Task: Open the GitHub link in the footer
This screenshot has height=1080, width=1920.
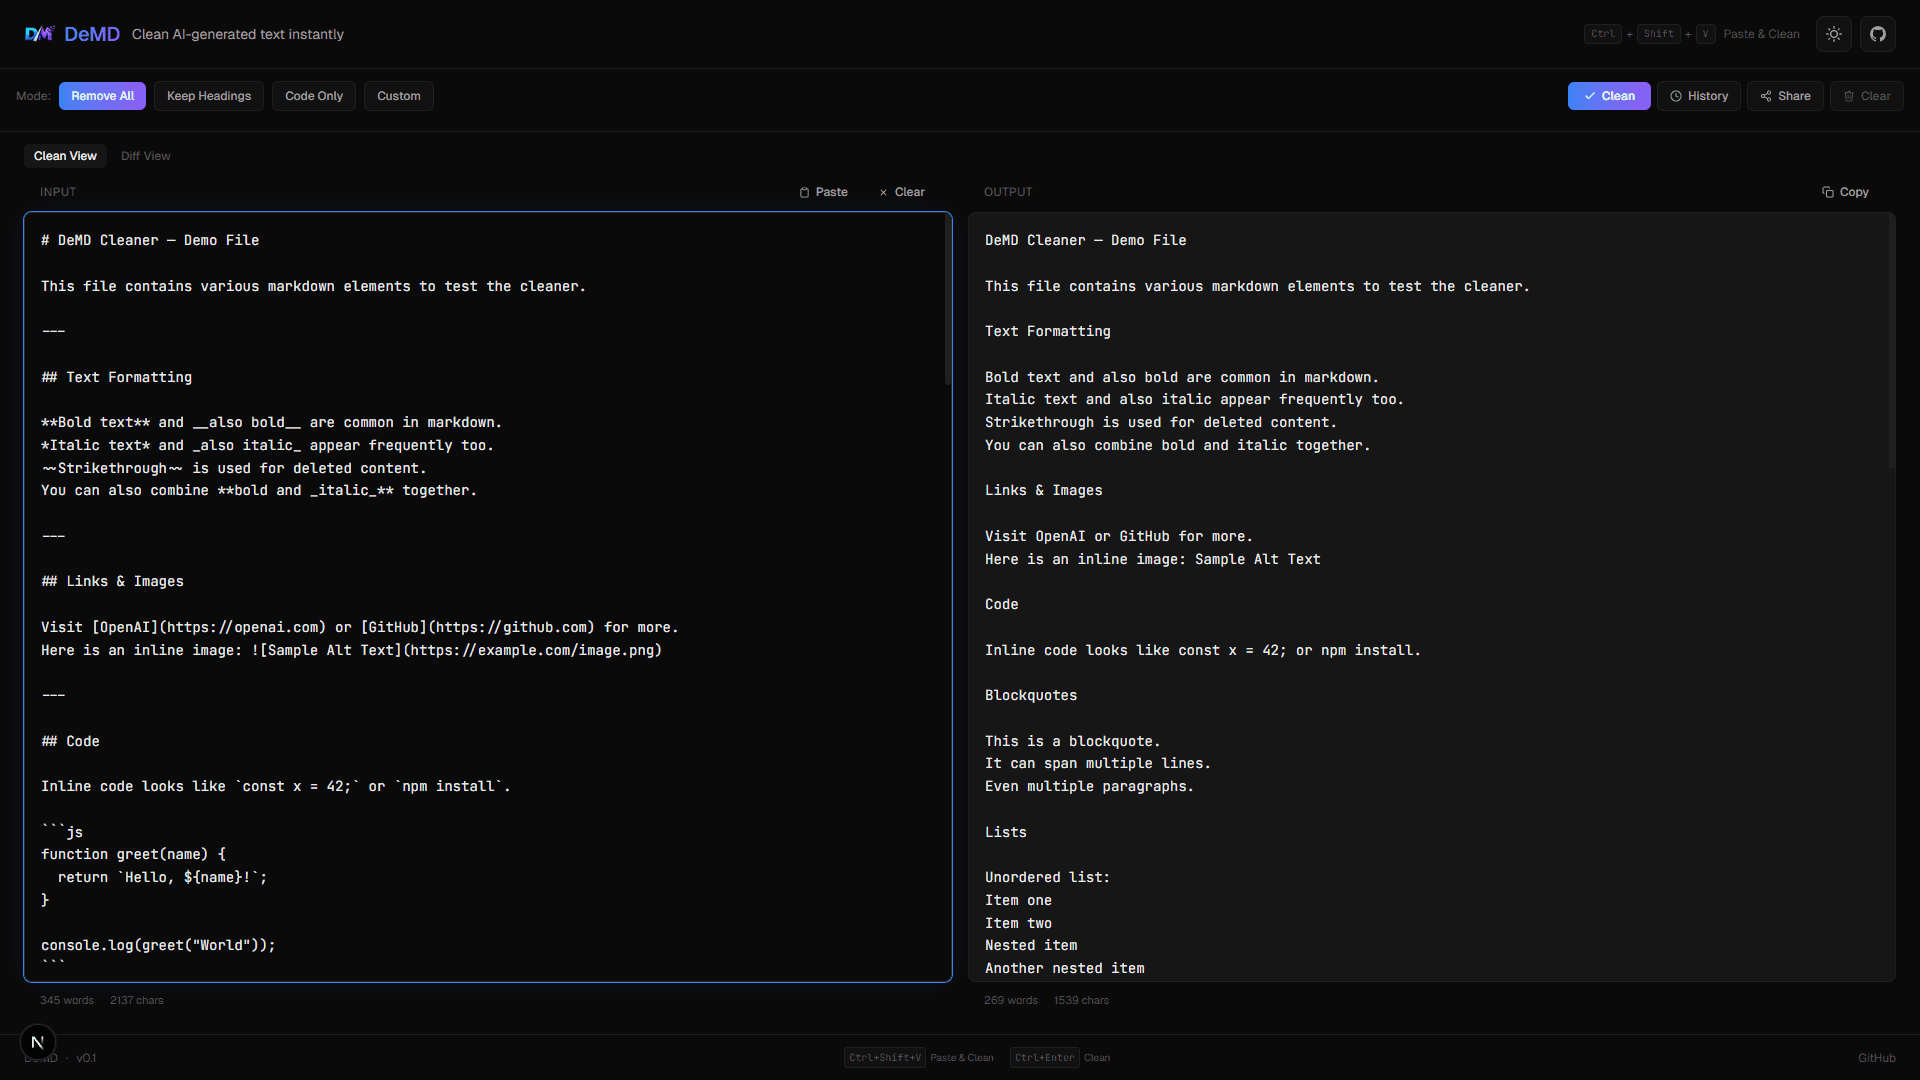Action: (1877, 1058)
